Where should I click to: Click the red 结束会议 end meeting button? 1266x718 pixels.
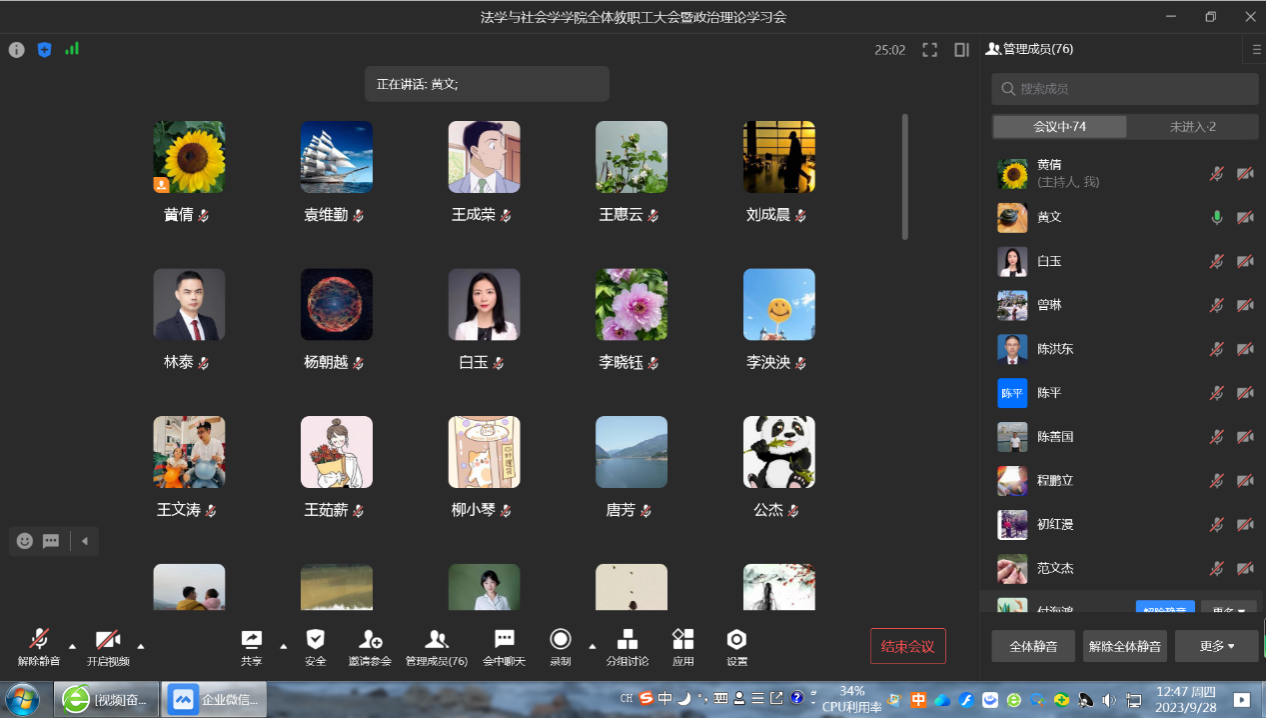point(907,646)
